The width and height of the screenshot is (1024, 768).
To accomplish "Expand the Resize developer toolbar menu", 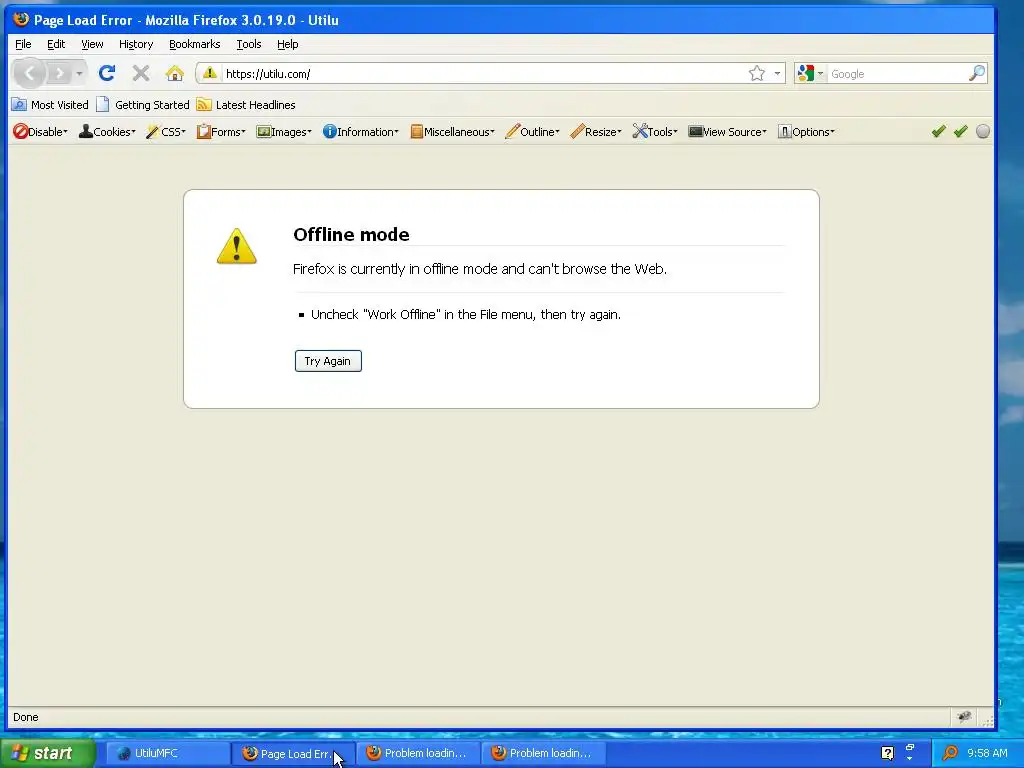I will pyautogui.click(x=596, y=131).
